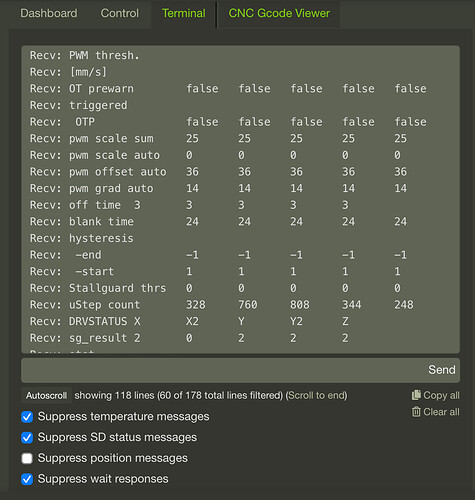475x500 pixels.
Task: Uncheck Suppress temperature messages
Action: [x=27, y=417]
